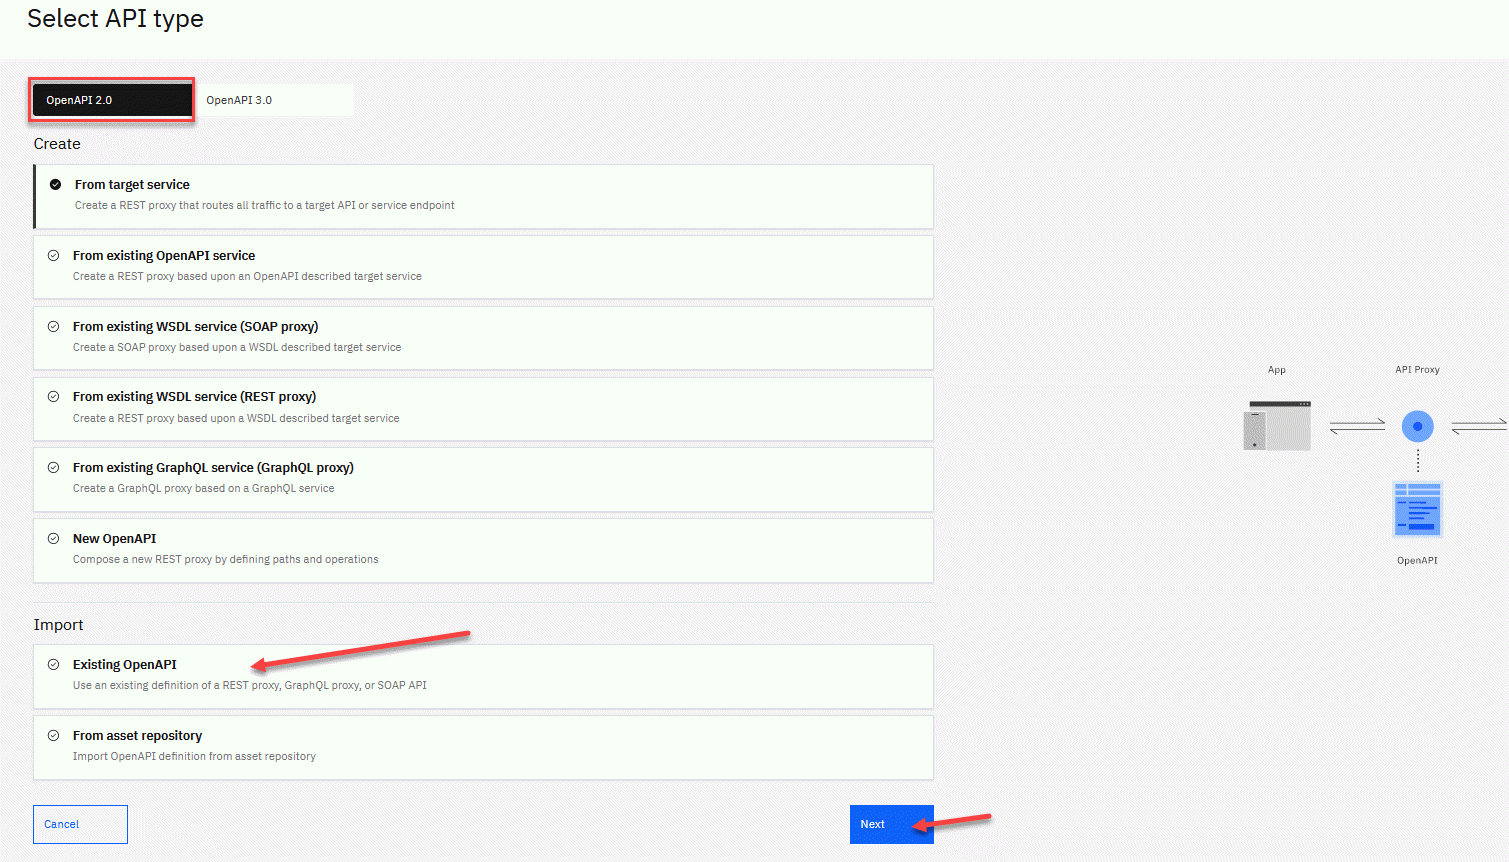Click checkmark icon beside From asset repository
1509x862 pixels.
coord(54,736)
